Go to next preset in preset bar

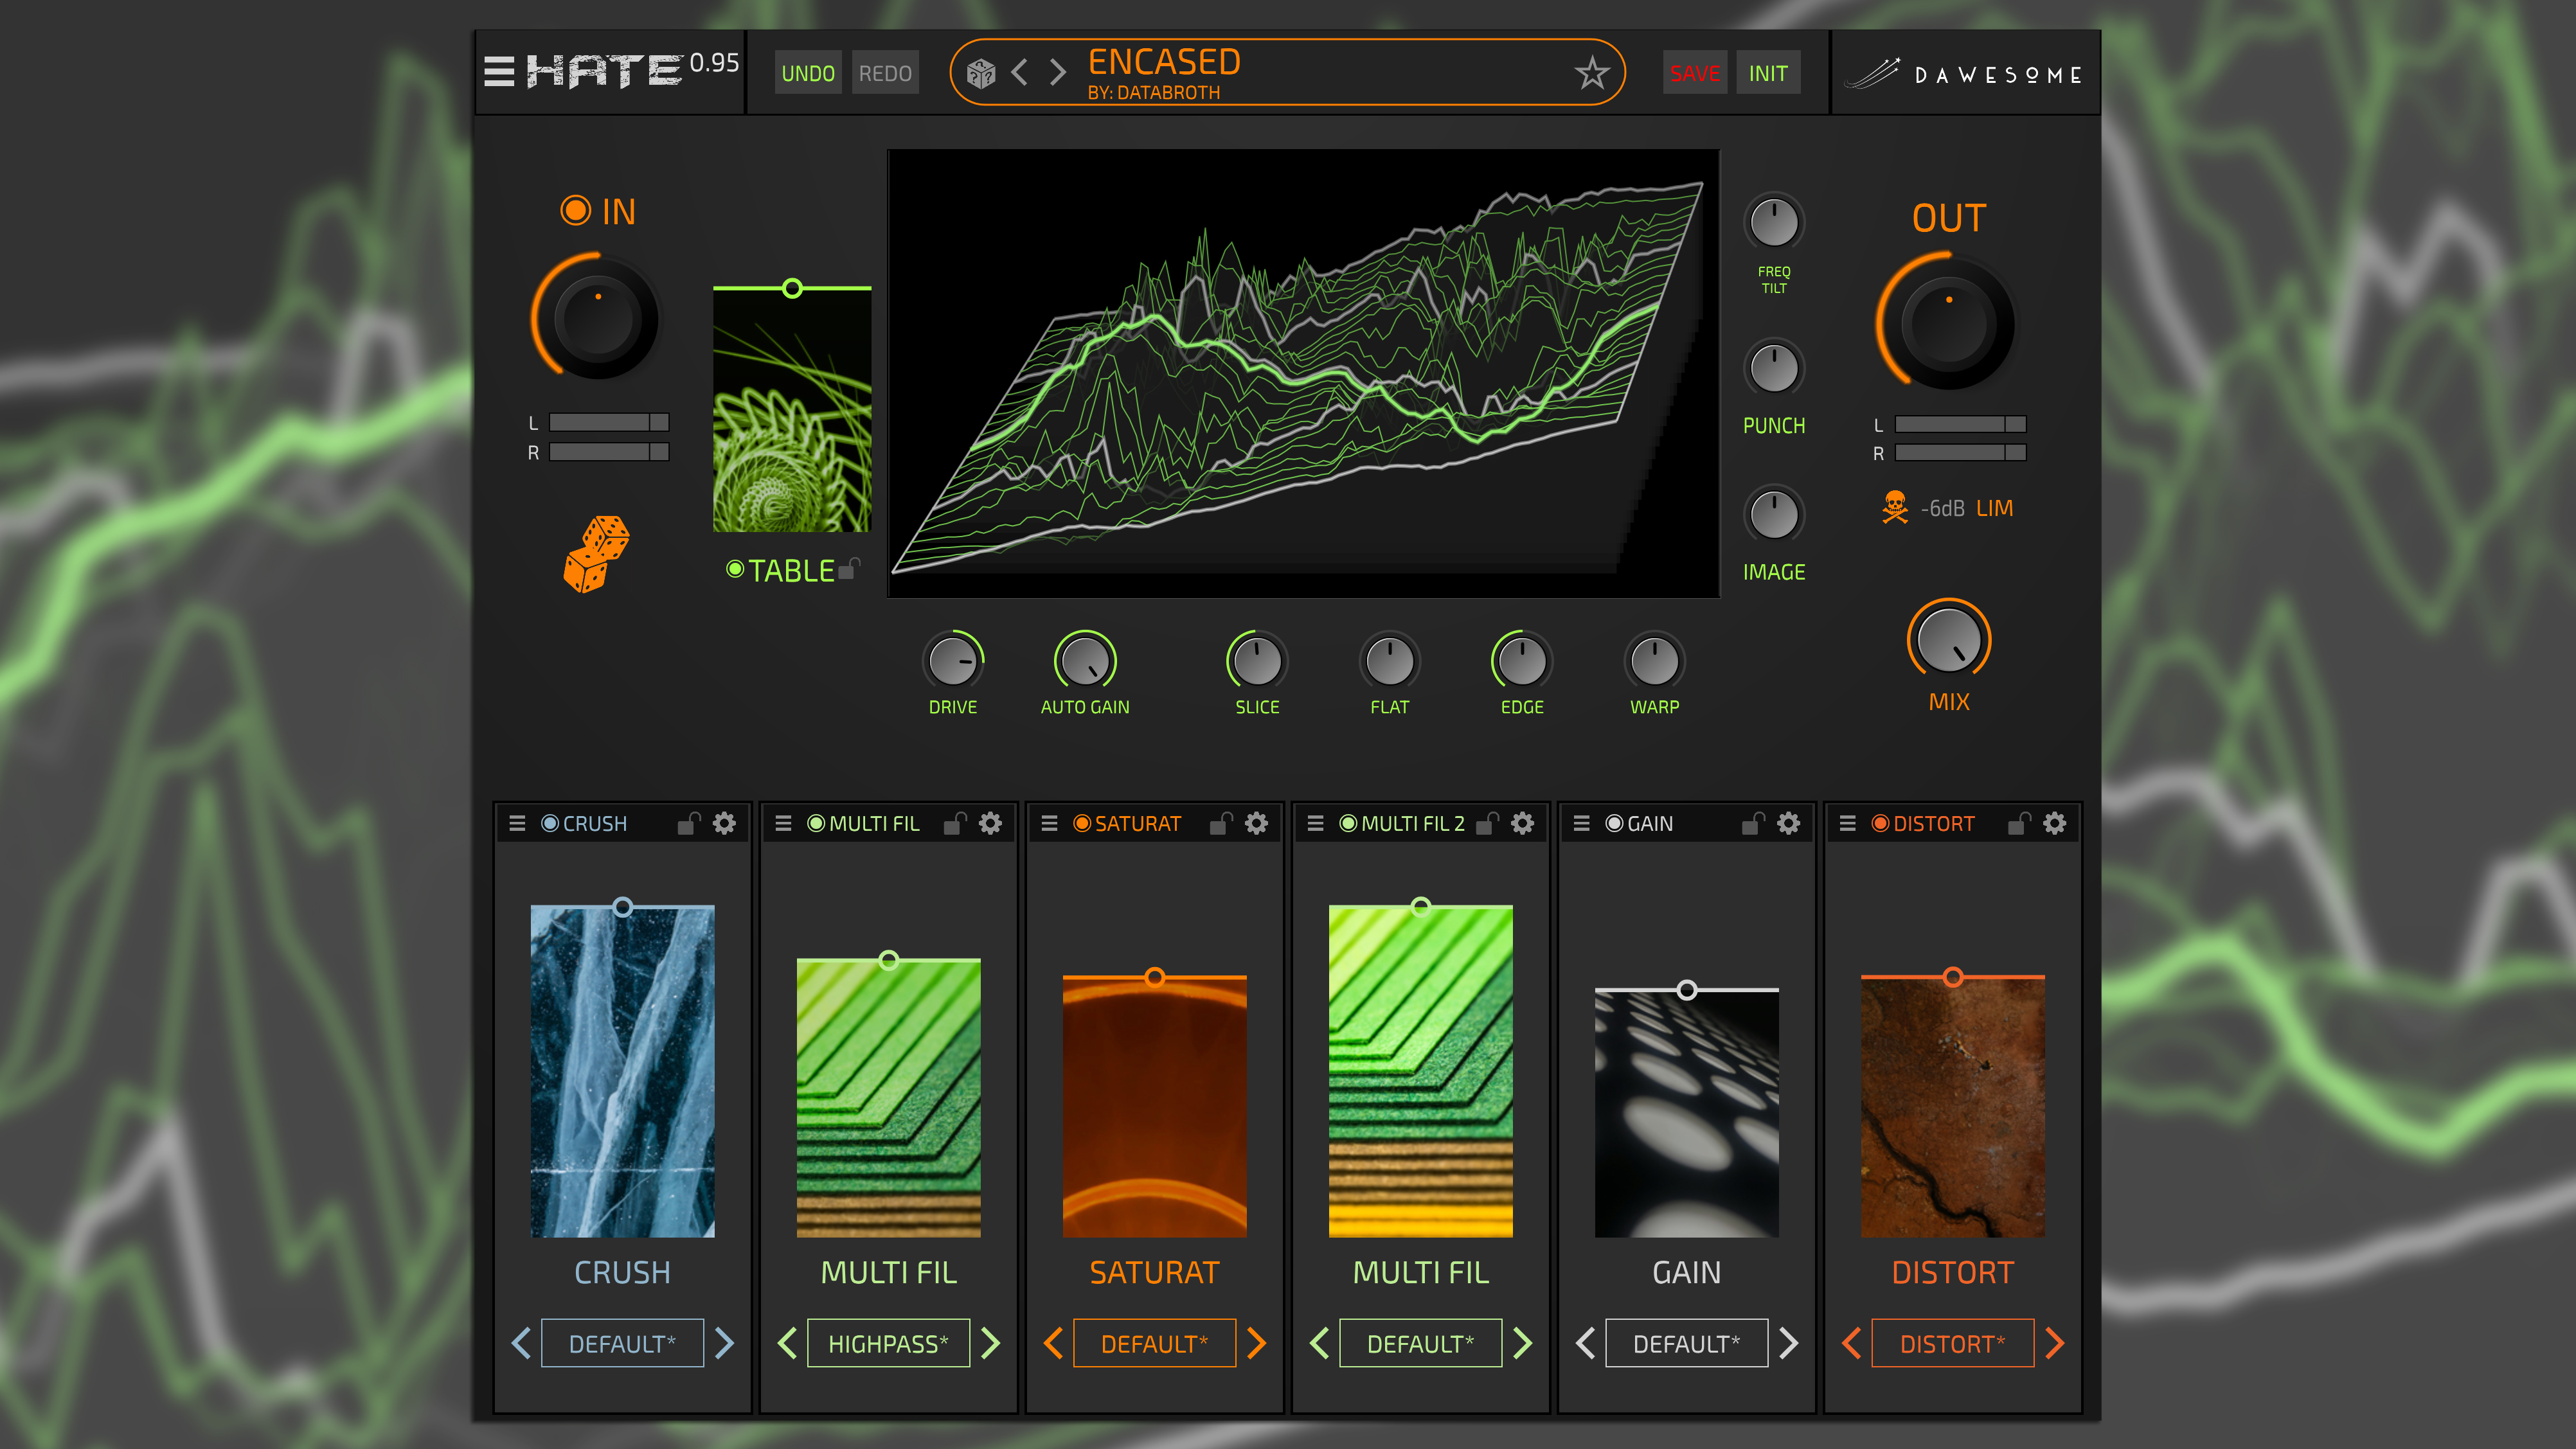(1057, 72)
